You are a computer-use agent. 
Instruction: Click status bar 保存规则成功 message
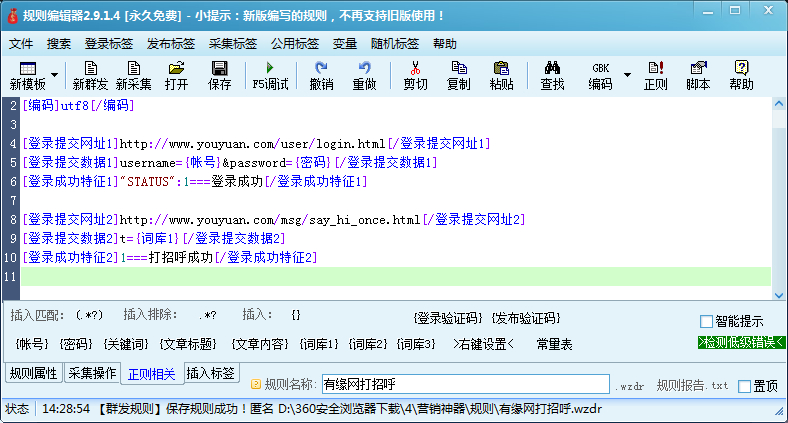pyautogui.click(x=206, y=409)
